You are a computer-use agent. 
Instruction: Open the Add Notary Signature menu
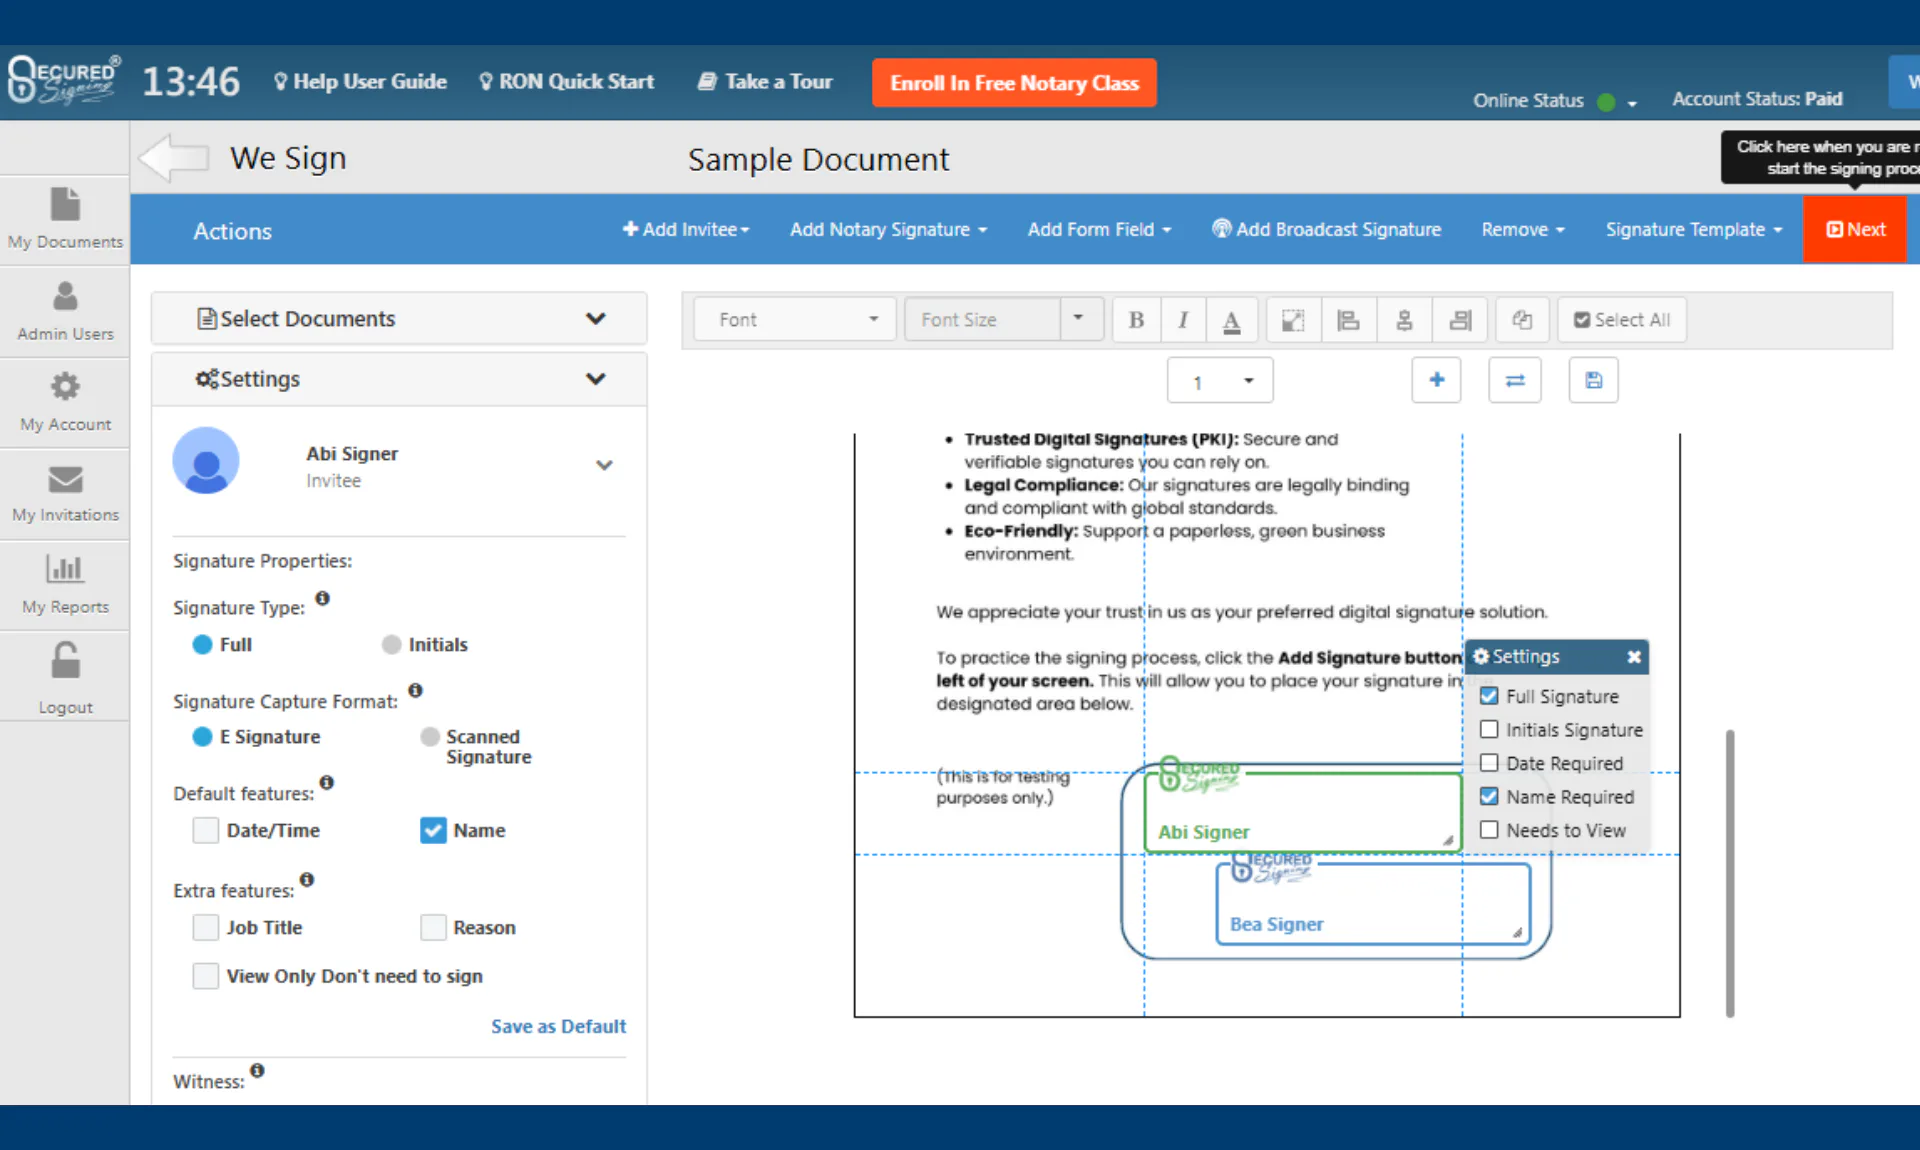click(888, 230)
